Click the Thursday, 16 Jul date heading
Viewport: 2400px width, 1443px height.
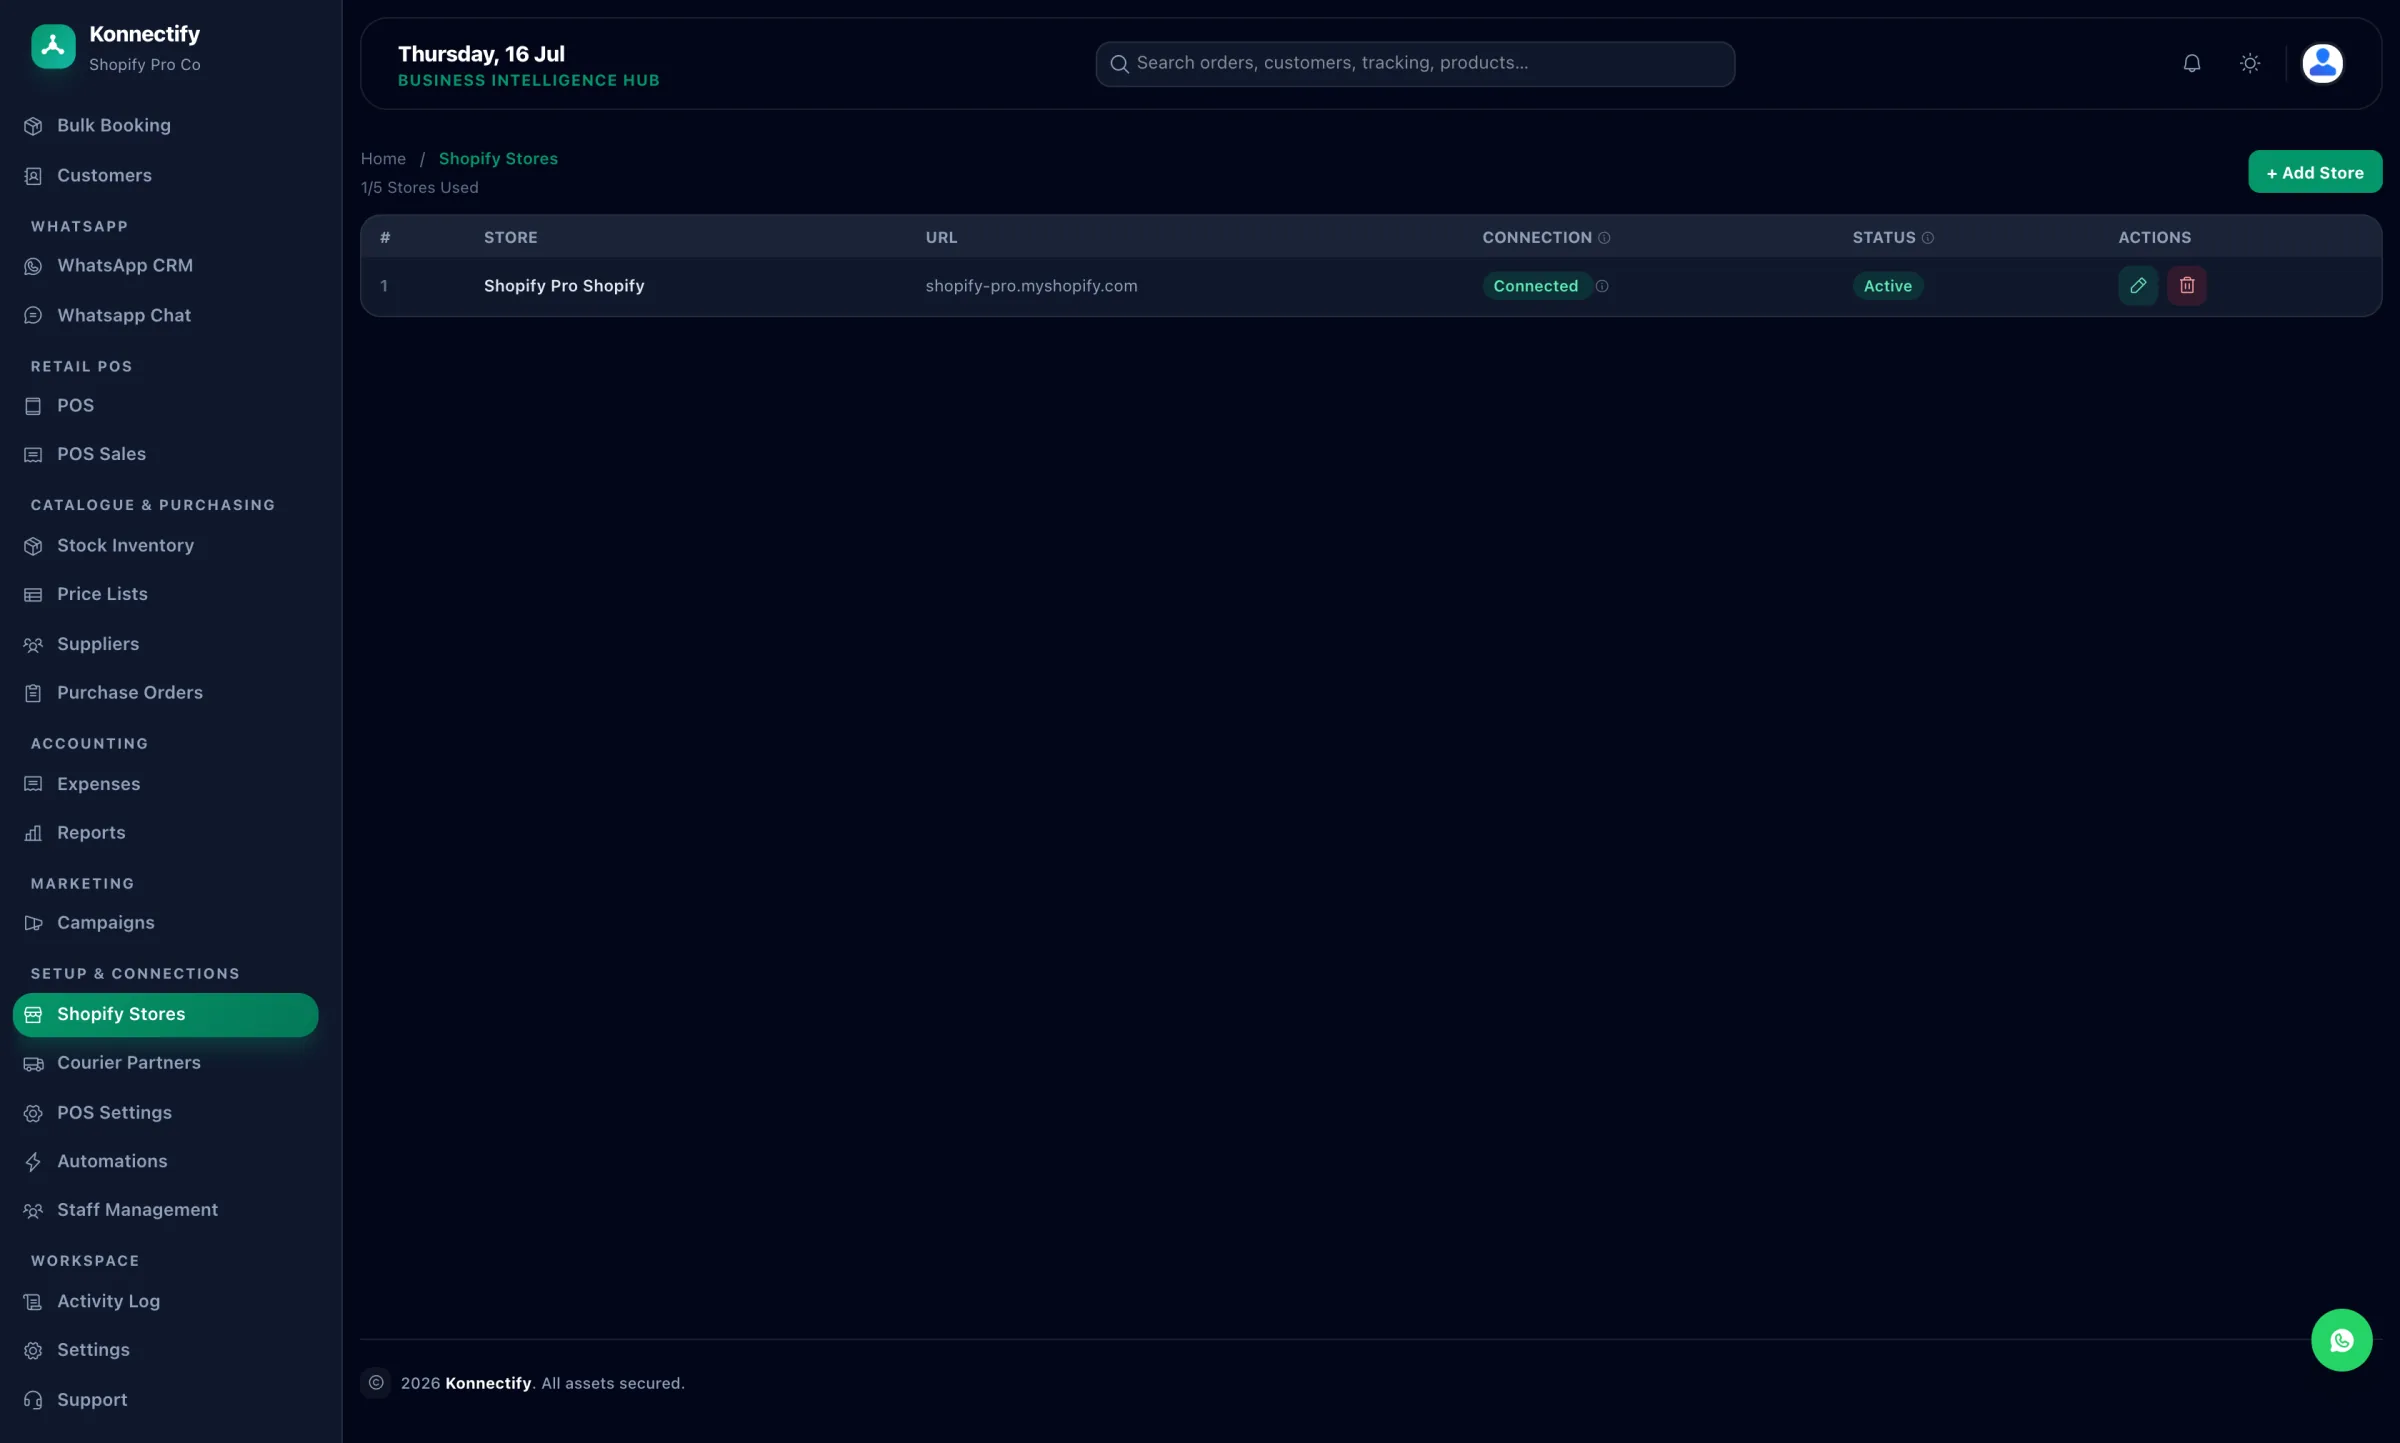tap(481, 54)
